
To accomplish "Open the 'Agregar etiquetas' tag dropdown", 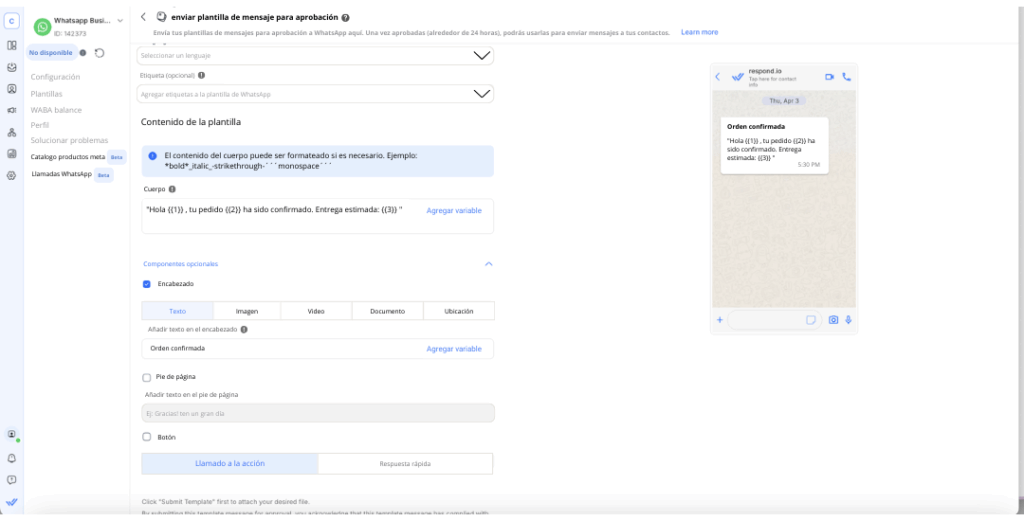I will coord(315,94).
